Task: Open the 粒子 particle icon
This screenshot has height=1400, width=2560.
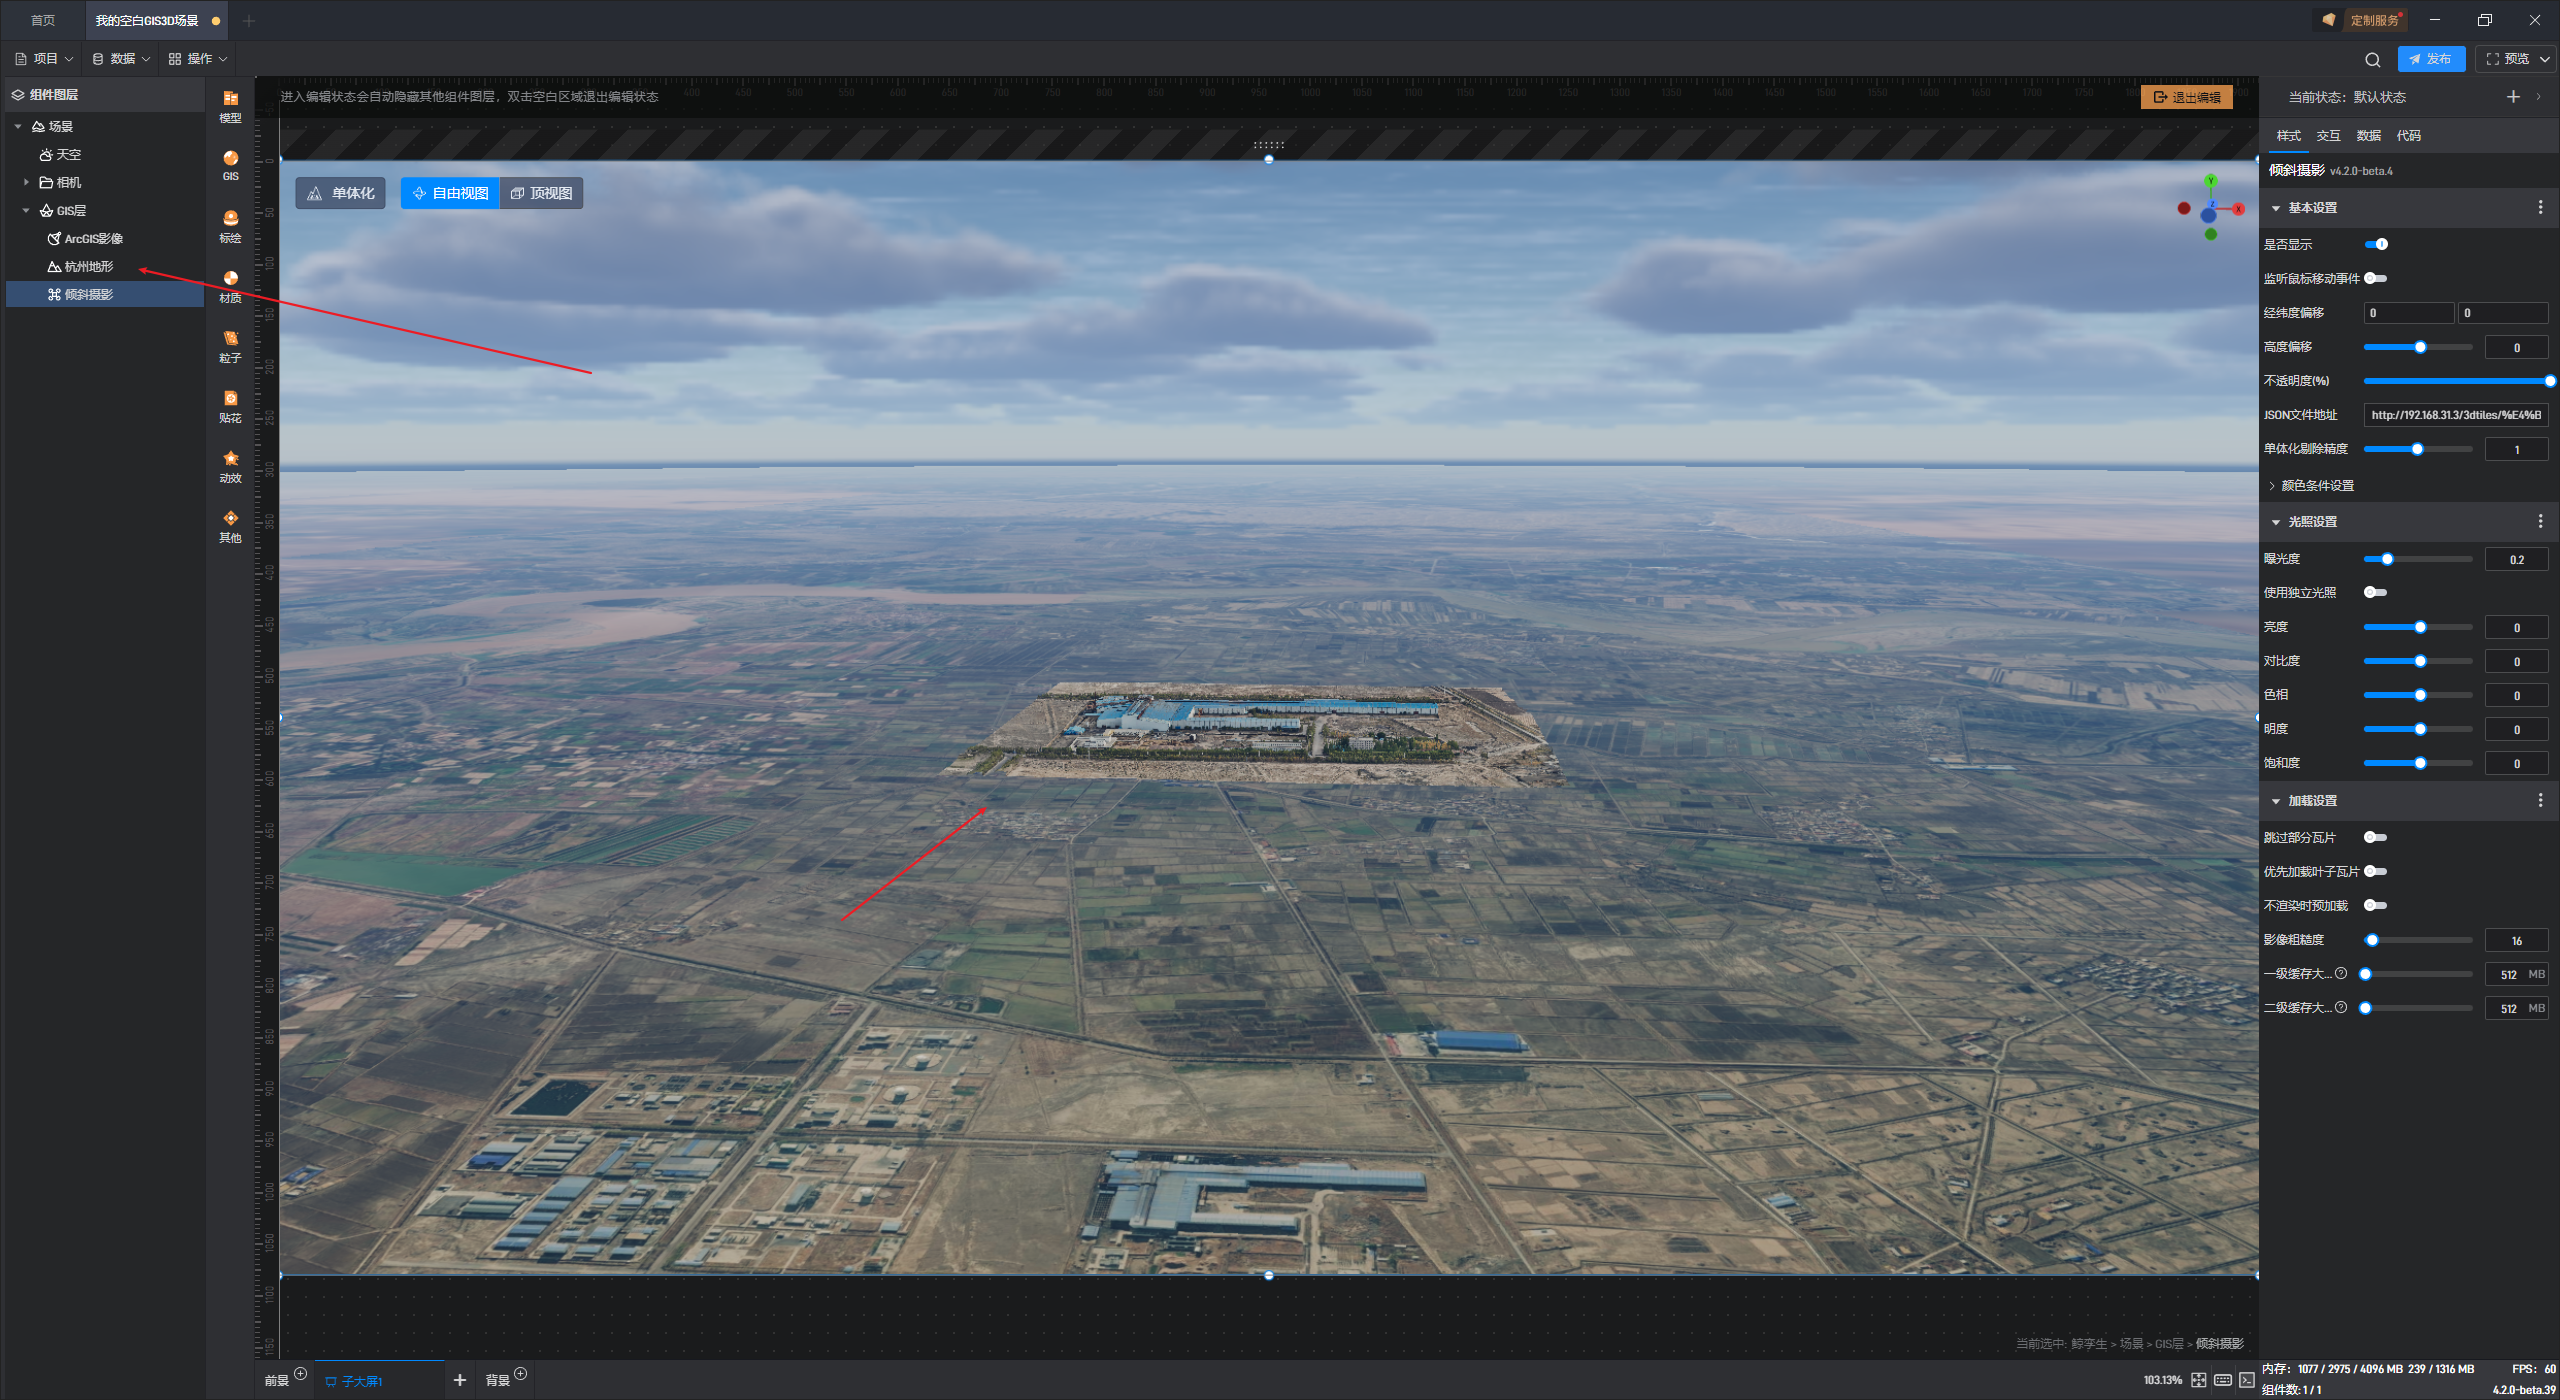Action: click(230, 345)
